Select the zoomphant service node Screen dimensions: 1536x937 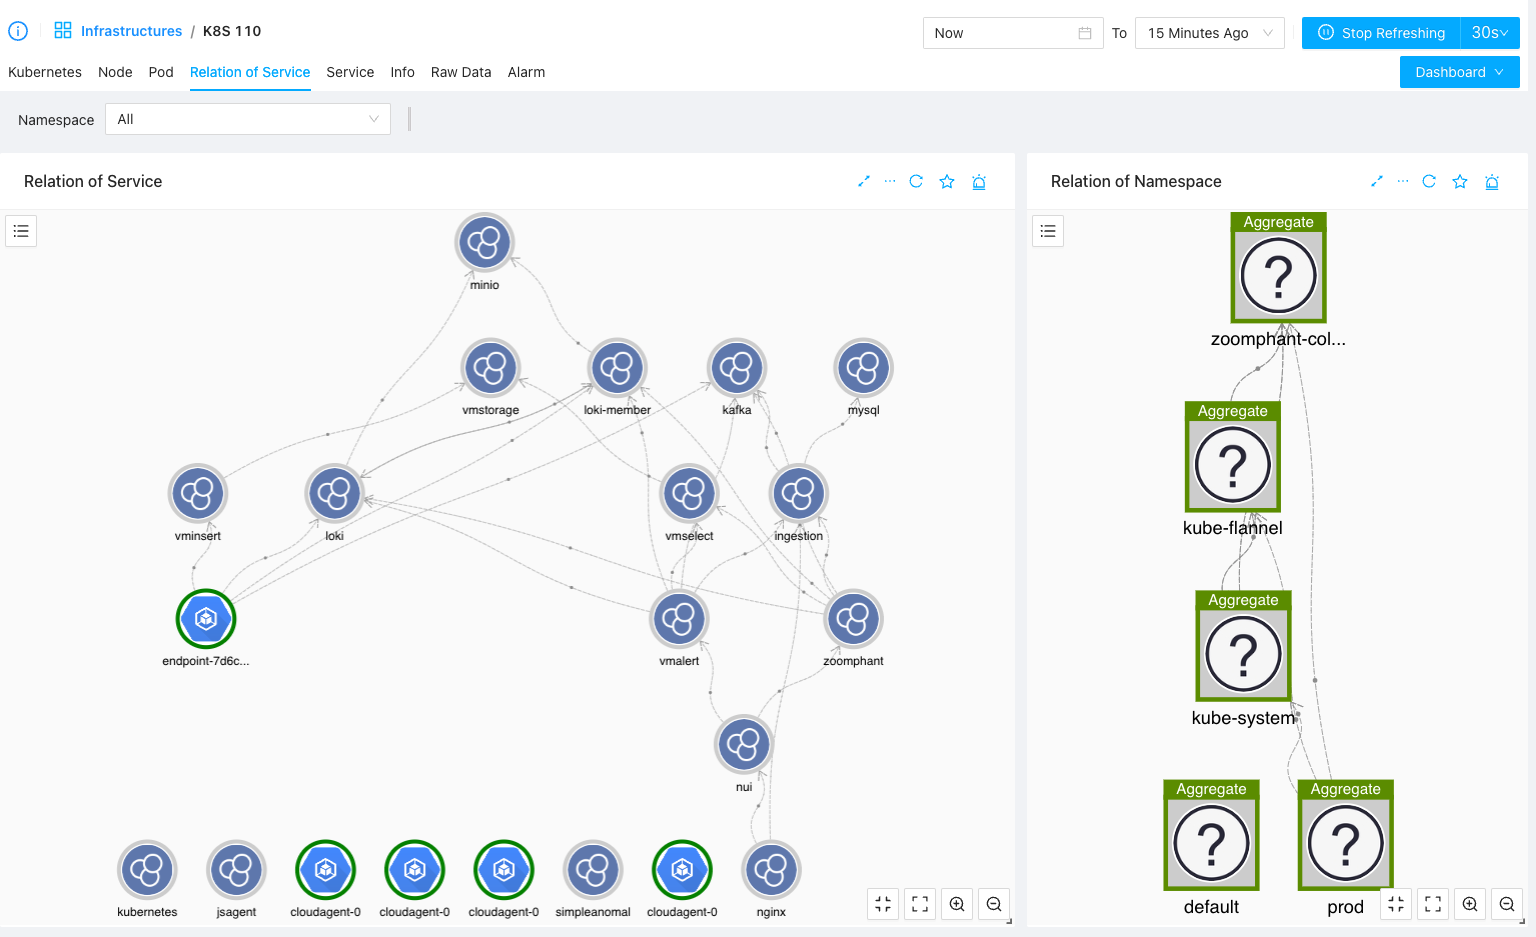point(853,619)
